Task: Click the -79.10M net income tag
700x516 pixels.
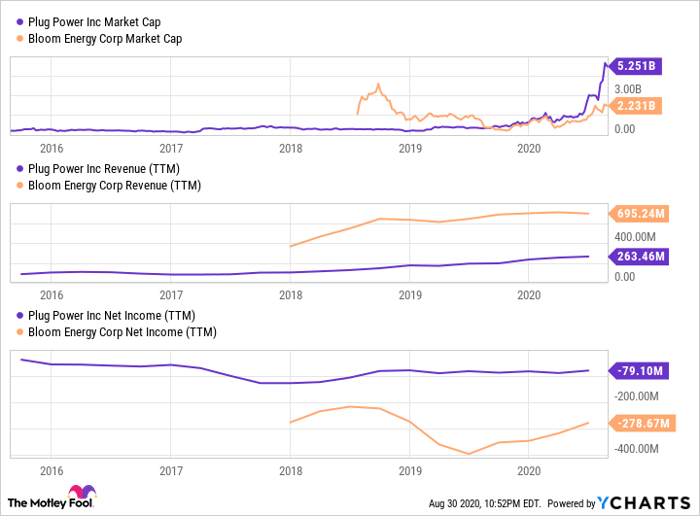Action: coord(638,370)
